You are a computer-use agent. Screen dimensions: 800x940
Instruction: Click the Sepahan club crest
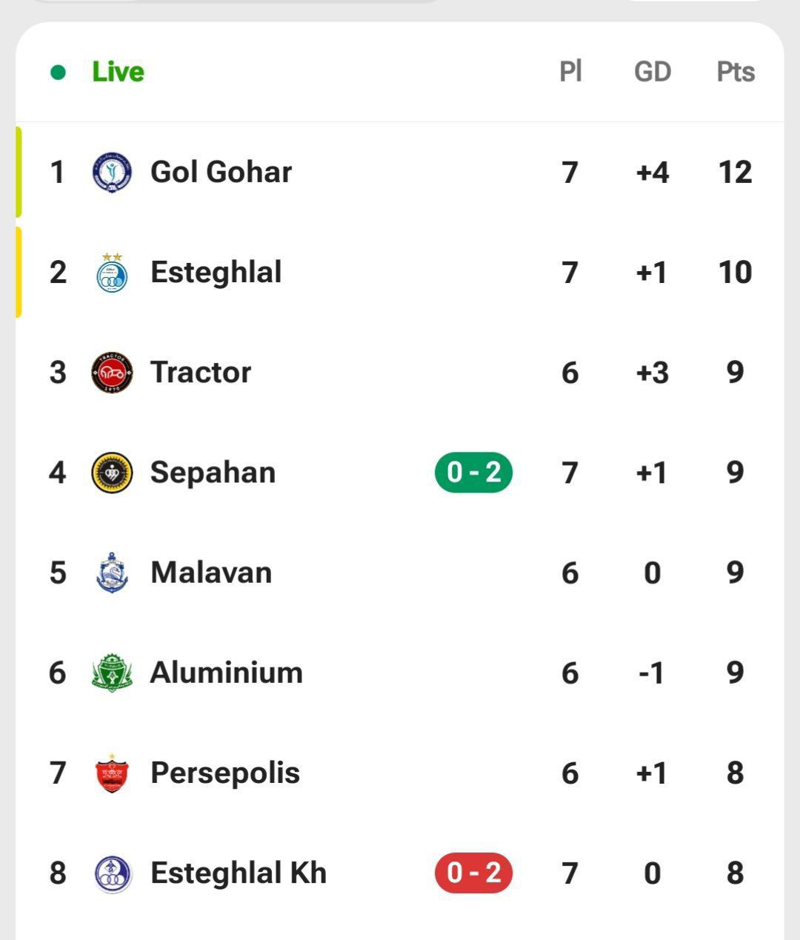[x=112, y=472]
